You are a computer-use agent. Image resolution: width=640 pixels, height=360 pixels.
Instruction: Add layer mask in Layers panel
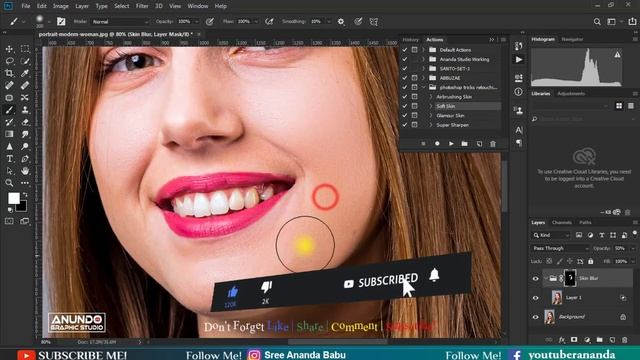(574, 340)
